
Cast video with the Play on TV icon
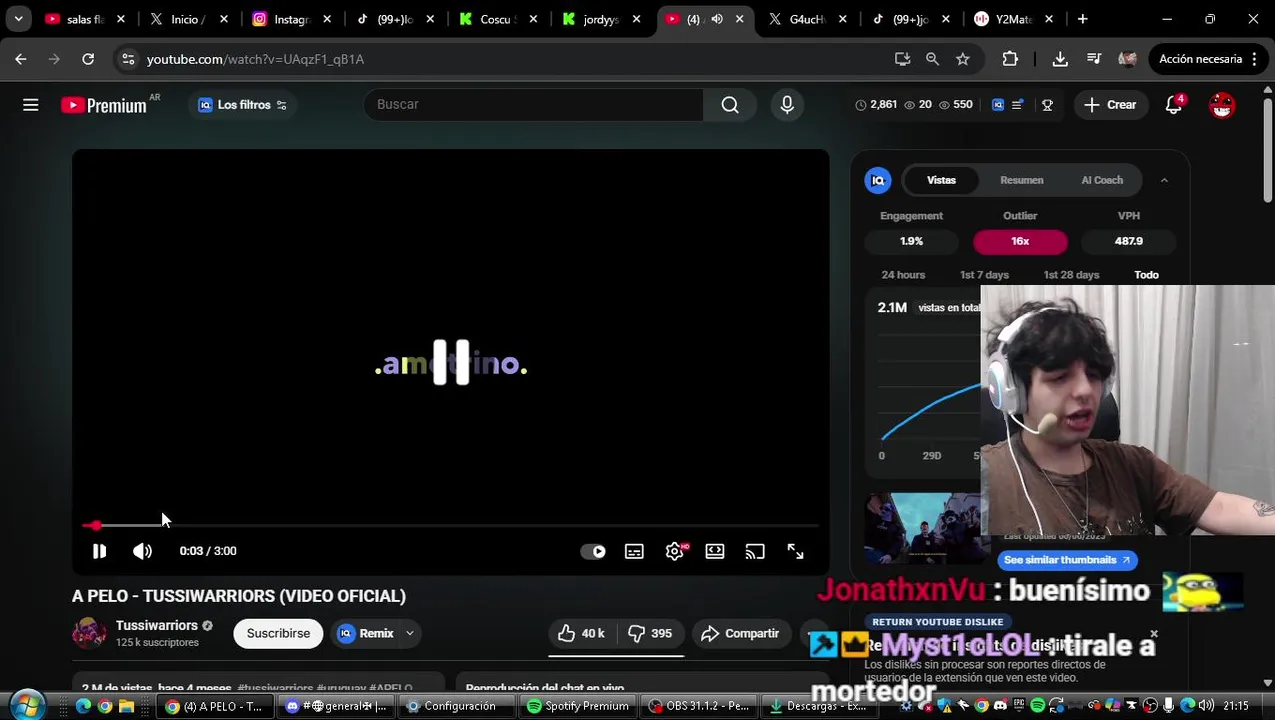click(x=755, y=551)
